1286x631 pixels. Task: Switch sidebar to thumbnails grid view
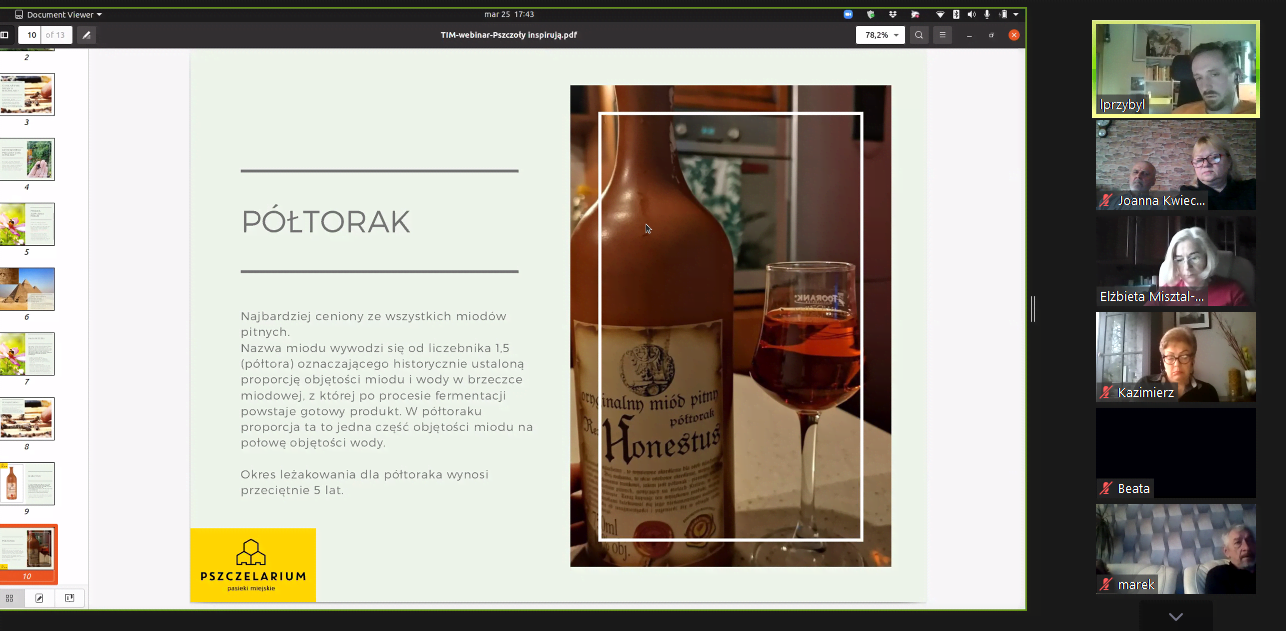coord(10,598)
